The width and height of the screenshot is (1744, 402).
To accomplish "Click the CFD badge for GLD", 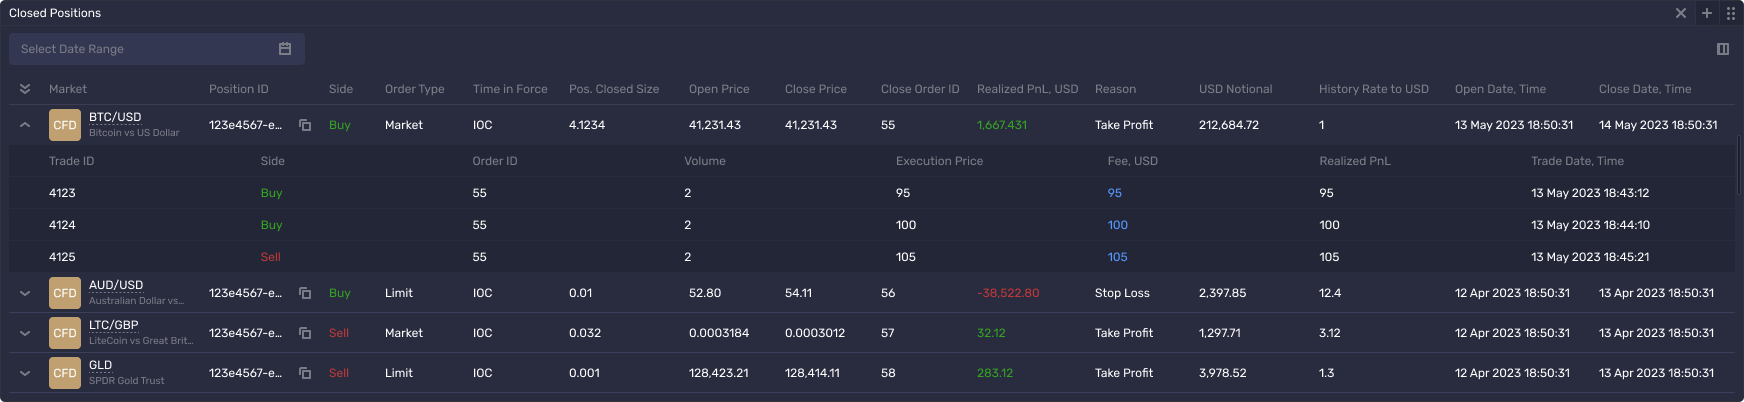I will coord(65,373).
